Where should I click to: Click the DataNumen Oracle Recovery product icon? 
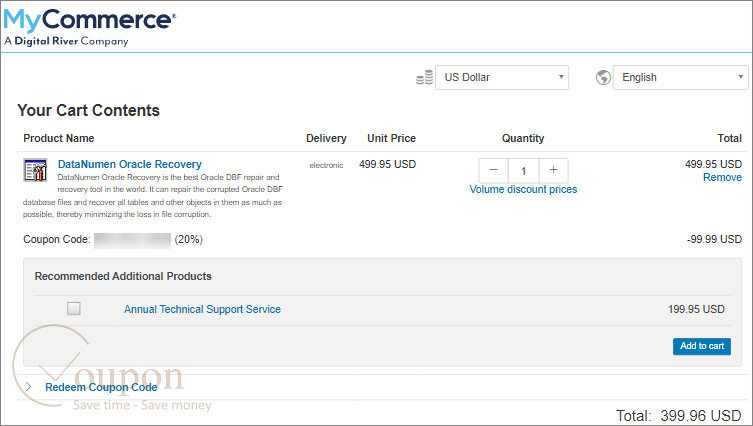coord(36,170)
